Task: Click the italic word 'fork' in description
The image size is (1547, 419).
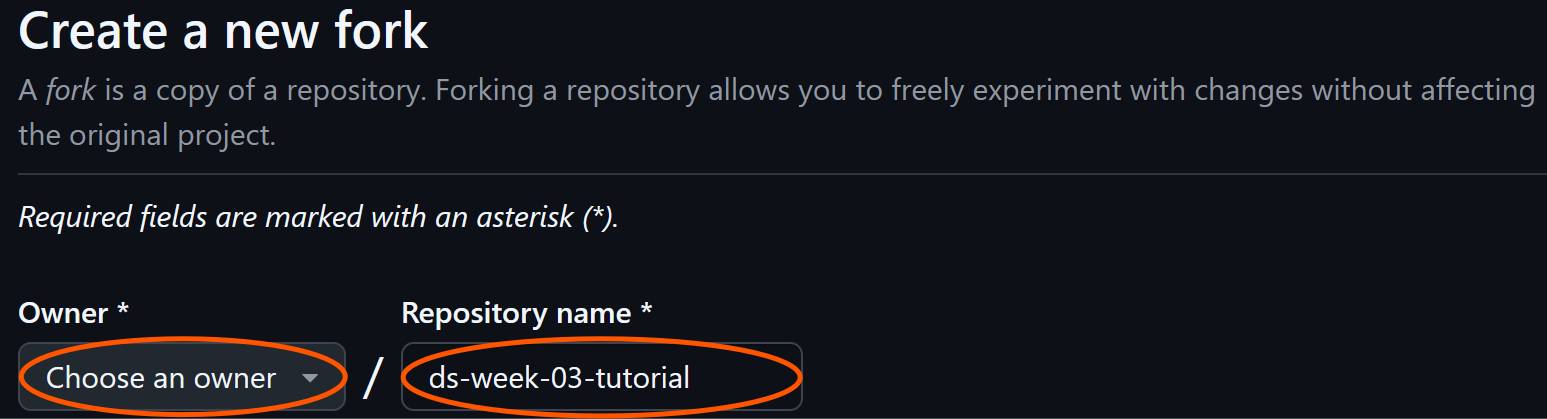Action: pyautogui.click(x=71, y=91)
